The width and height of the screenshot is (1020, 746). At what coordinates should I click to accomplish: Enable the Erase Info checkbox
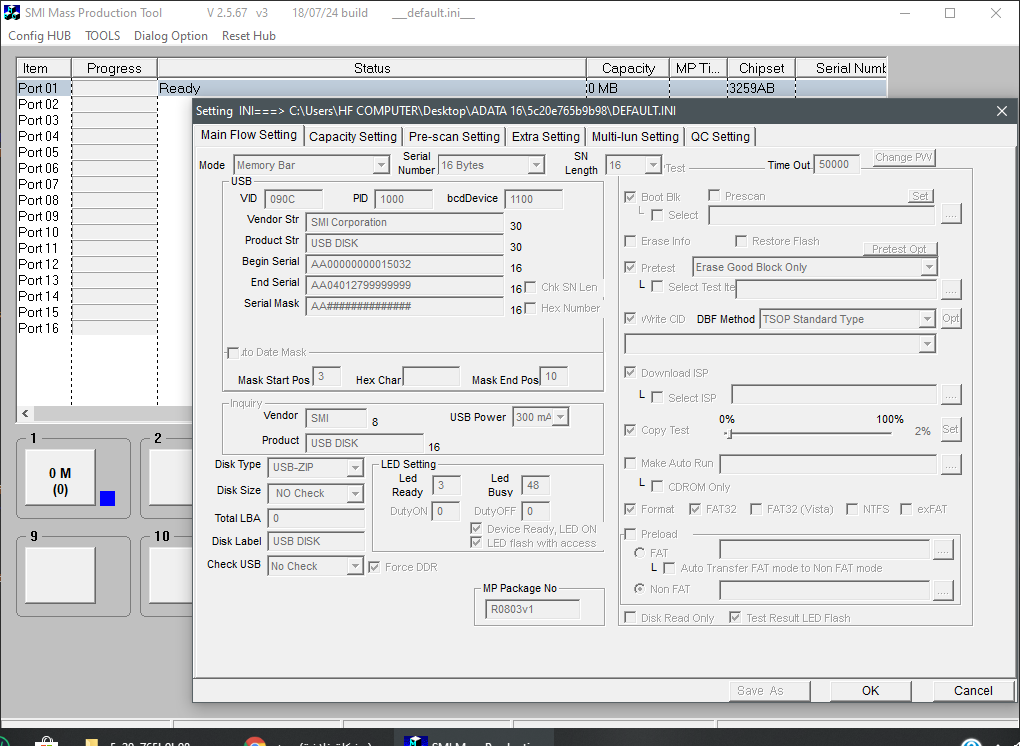[630, 241]
